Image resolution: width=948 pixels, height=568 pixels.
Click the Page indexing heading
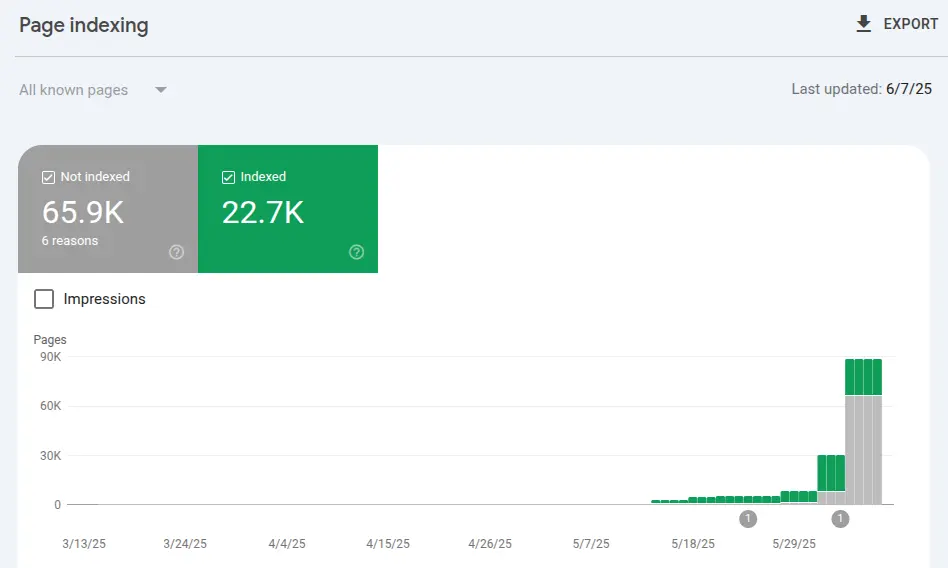pyautogui.click(x=84, y=26)
